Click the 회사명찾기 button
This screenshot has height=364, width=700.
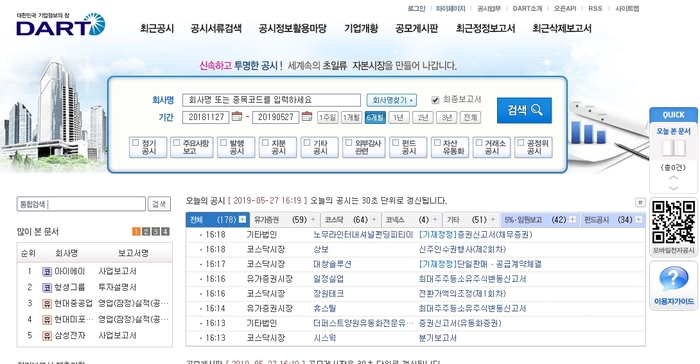coord(392,100)
